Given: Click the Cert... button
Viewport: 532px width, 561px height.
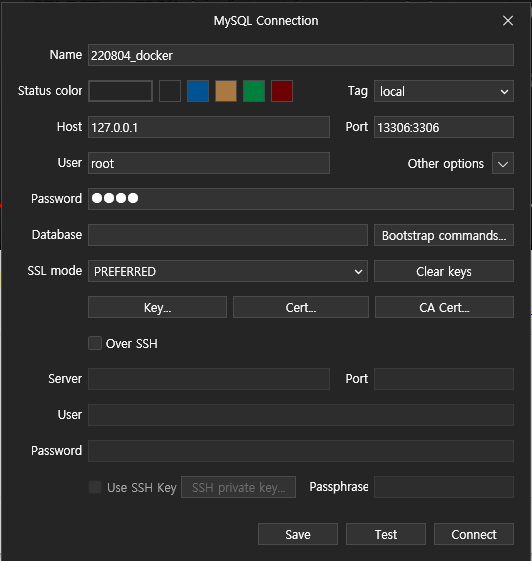Looking at the screenshot, I should [x=301, y=307].
